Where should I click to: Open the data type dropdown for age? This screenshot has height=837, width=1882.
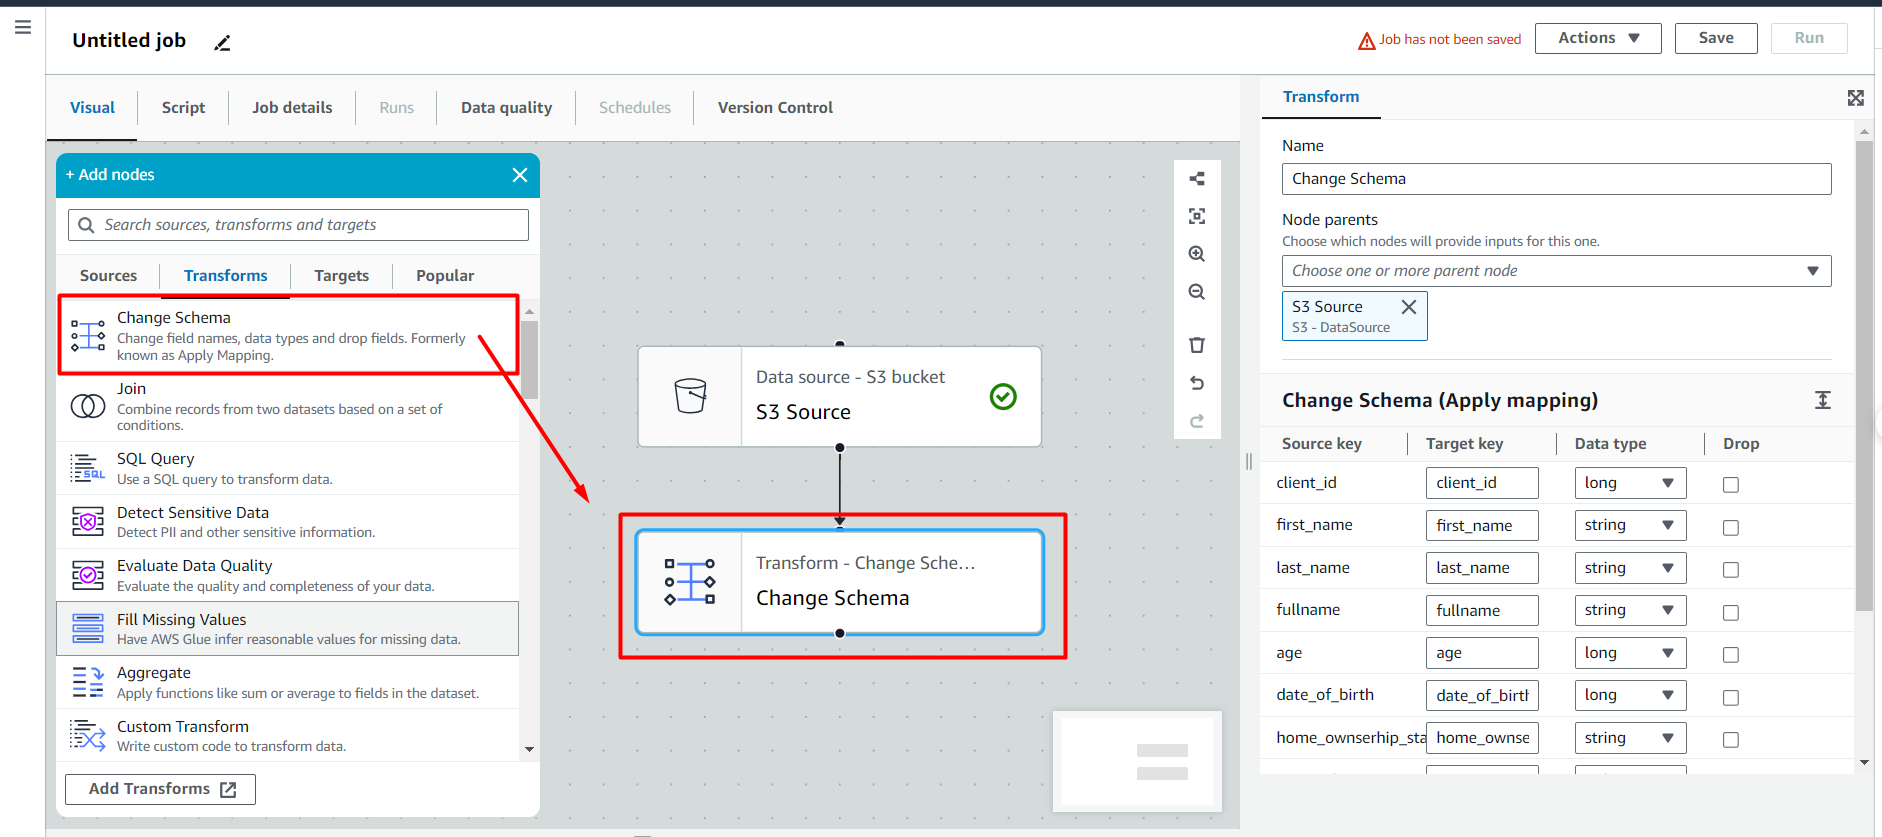1629,653
